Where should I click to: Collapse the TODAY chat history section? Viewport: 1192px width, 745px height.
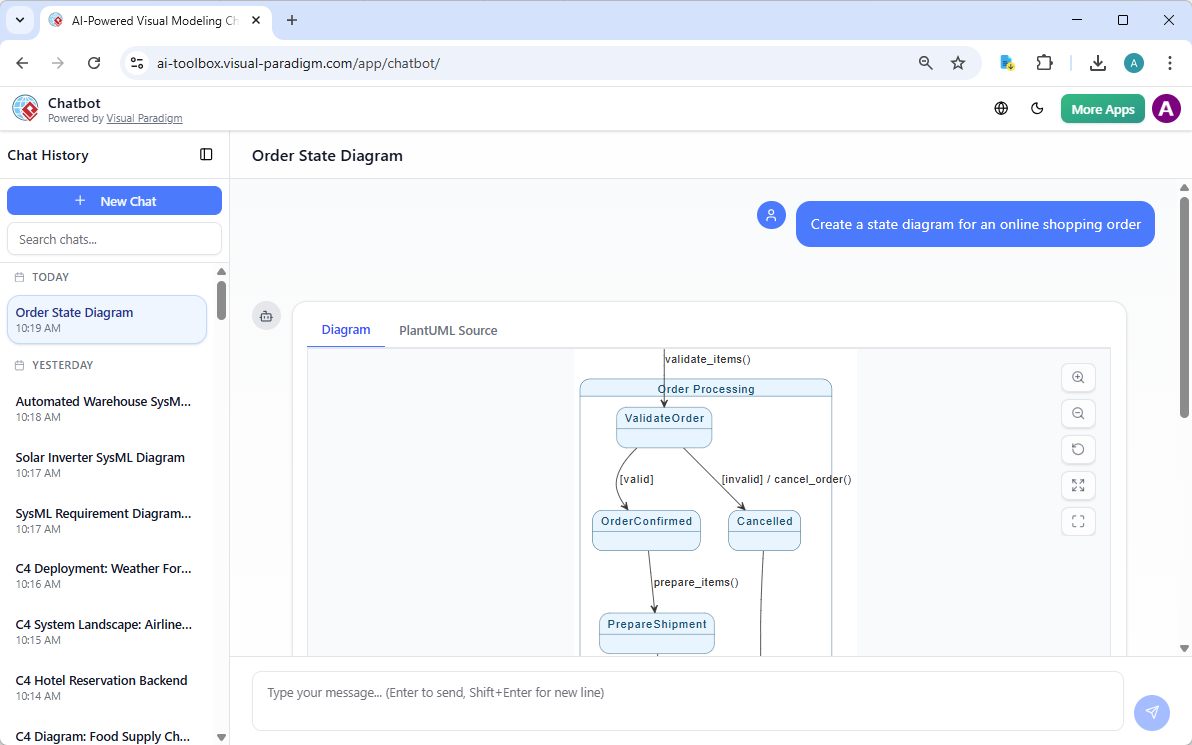click(21, 277)
